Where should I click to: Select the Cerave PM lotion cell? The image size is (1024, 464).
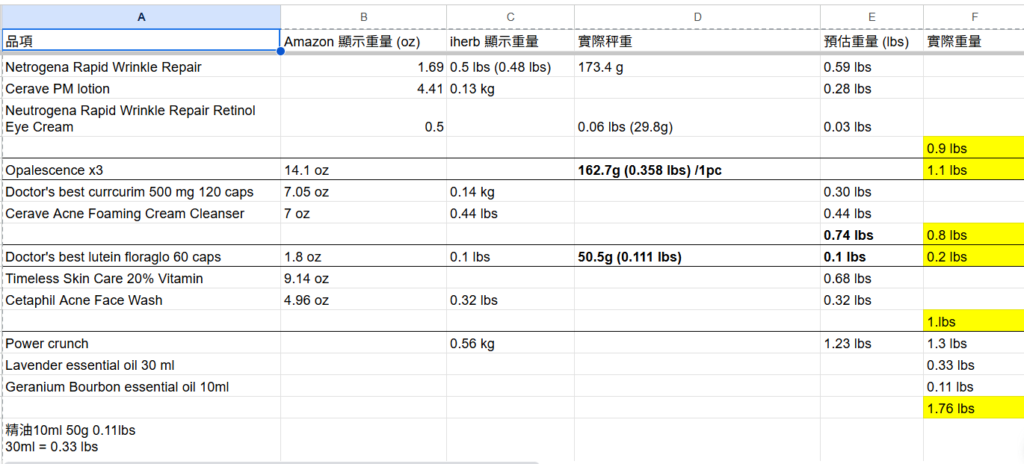[x=140, y=89]
